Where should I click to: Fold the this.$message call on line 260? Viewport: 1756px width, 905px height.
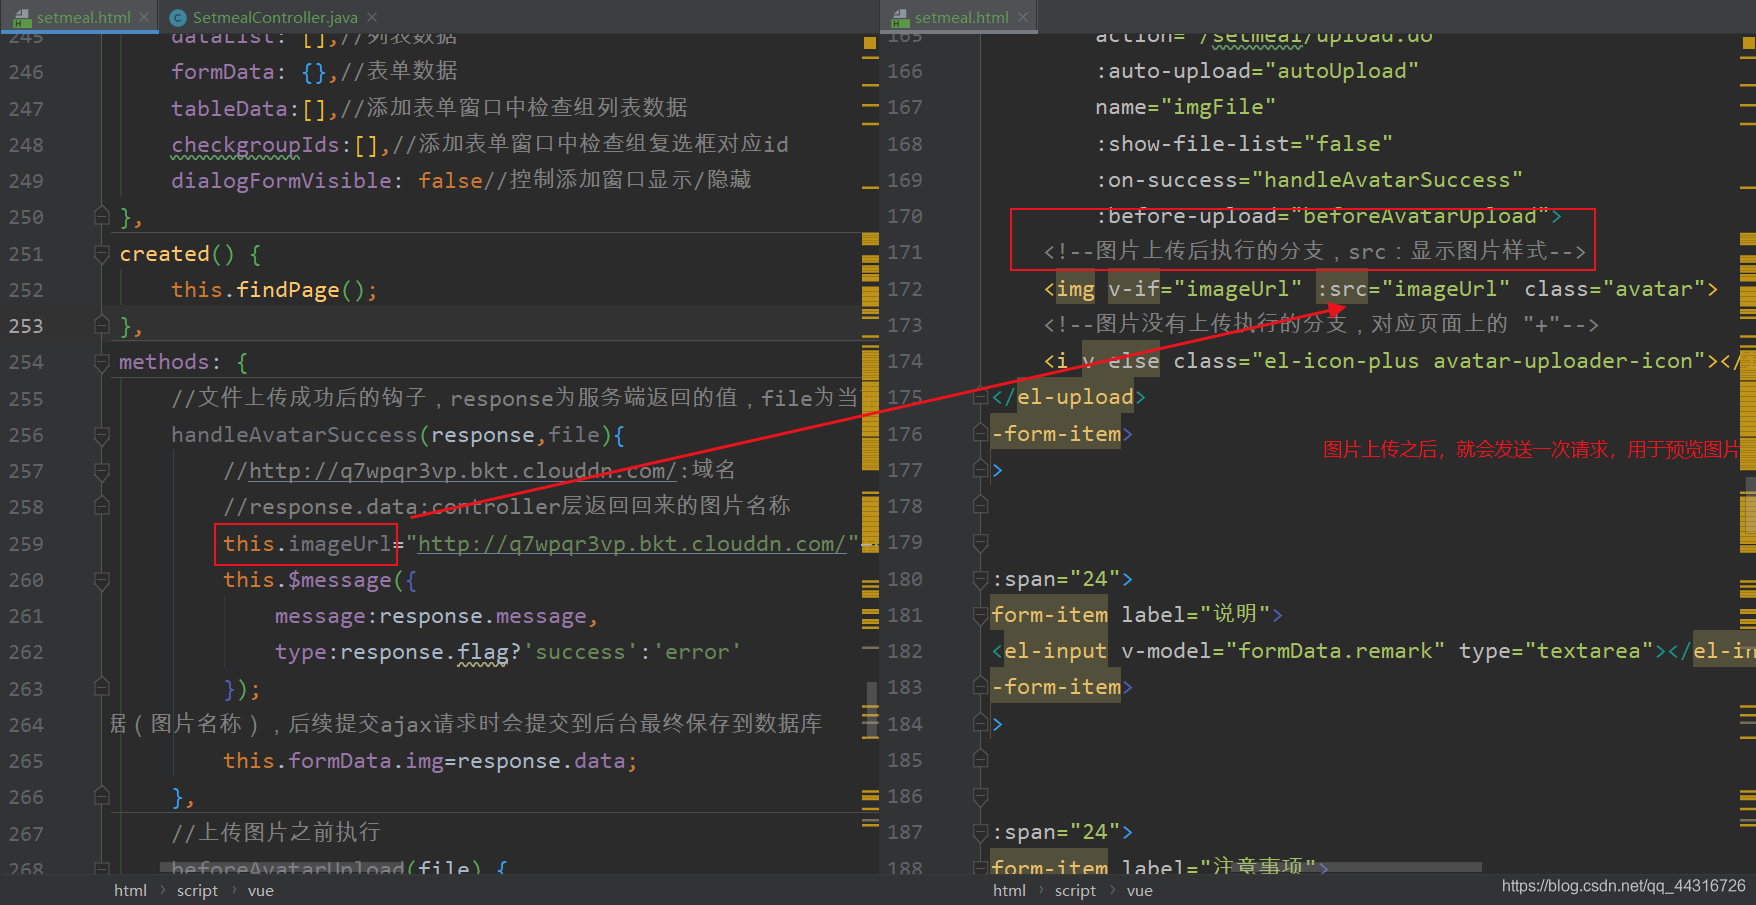point(101,580)
